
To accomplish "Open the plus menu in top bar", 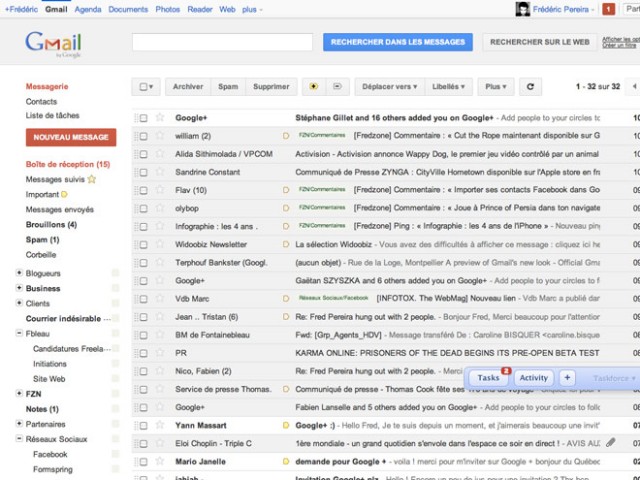I will 252,9.
